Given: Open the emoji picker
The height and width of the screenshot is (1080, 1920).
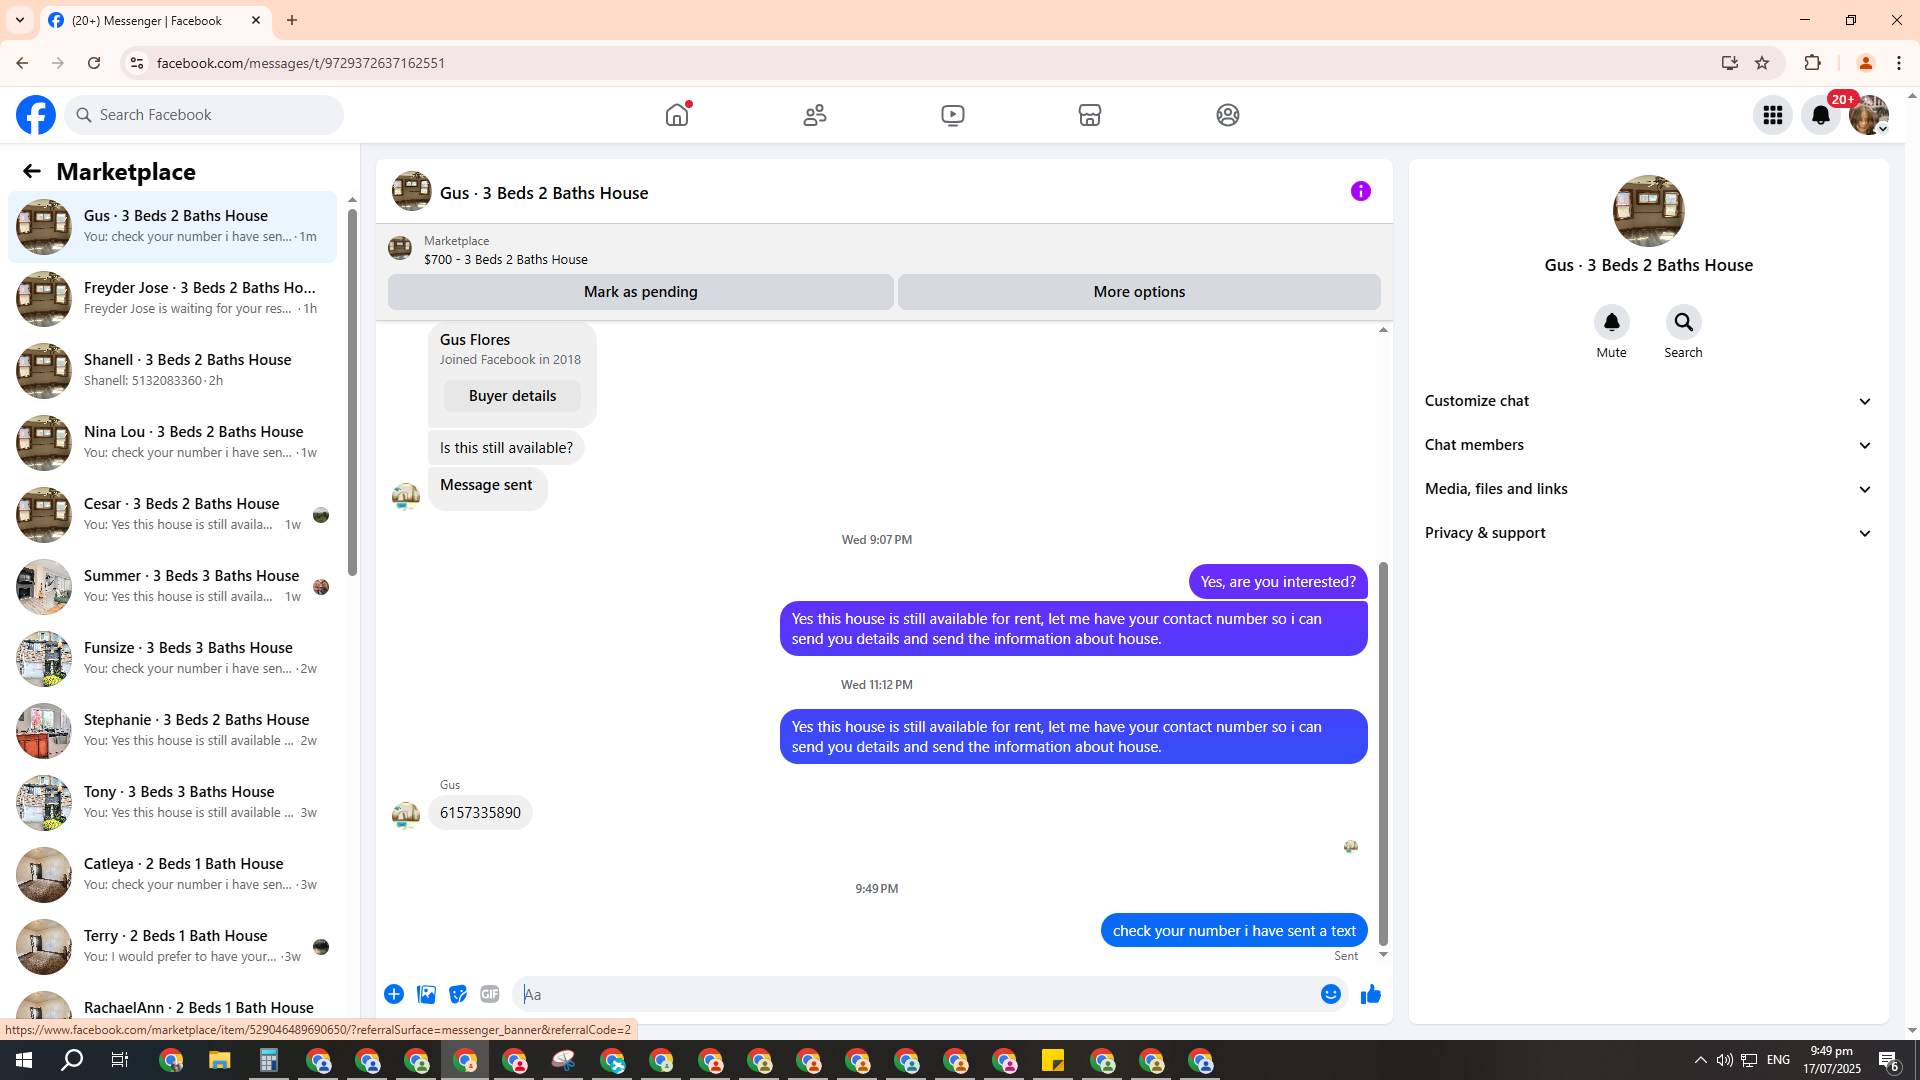Looking at the screenshot, I should 1331,994.
